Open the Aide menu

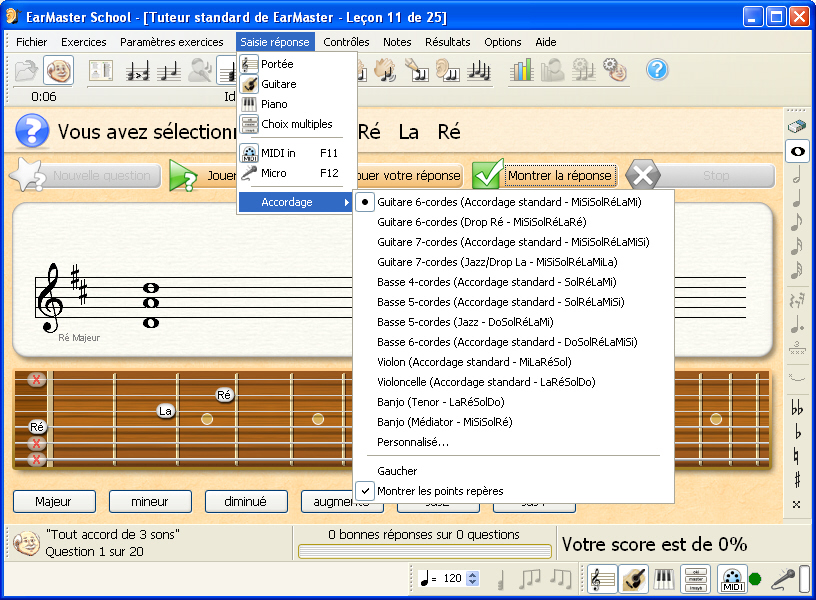tap(546, 42)
